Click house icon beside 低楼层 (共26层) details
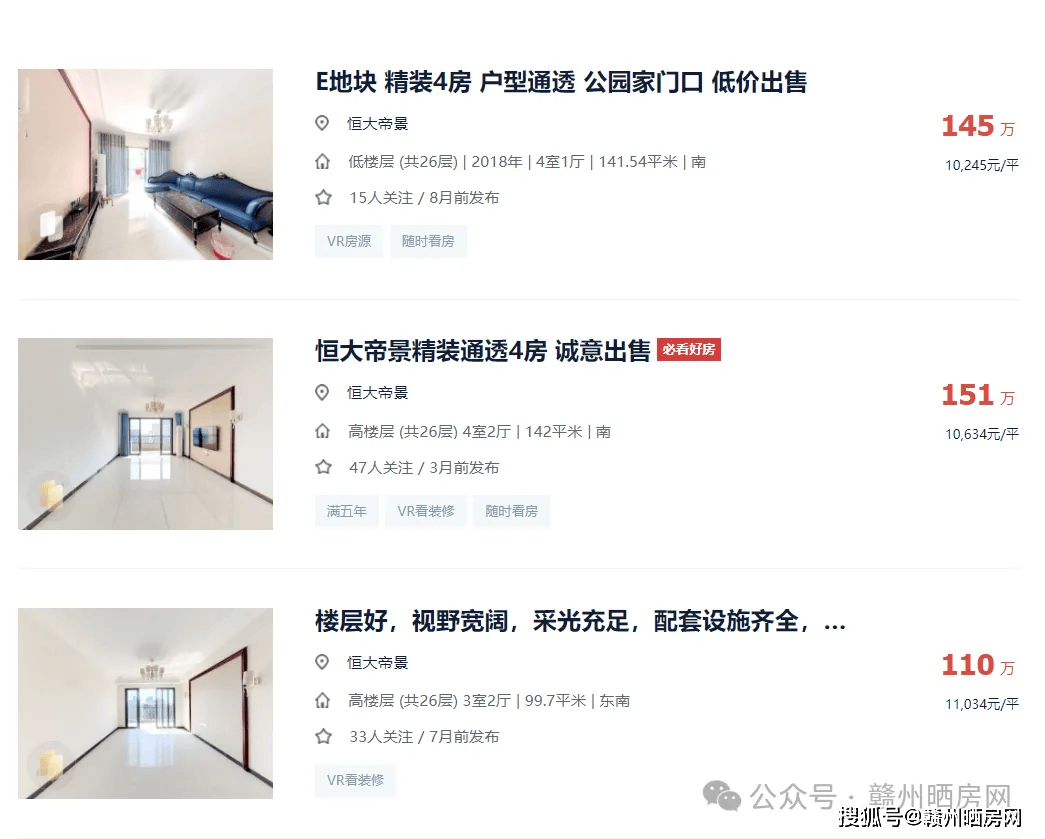1045x839 pixels. coord(323,161)
